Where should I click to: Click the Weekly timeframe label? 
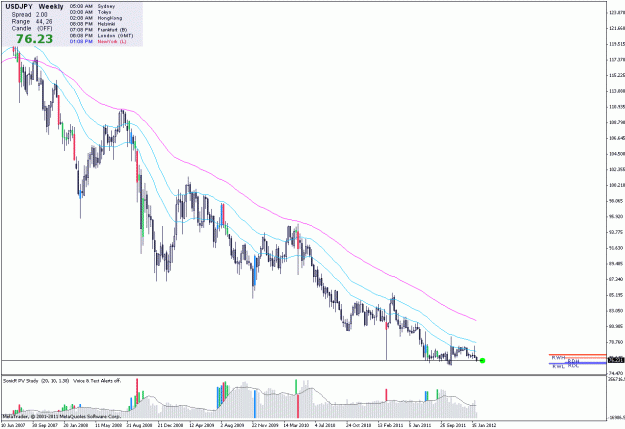click(x=51, y=7)
